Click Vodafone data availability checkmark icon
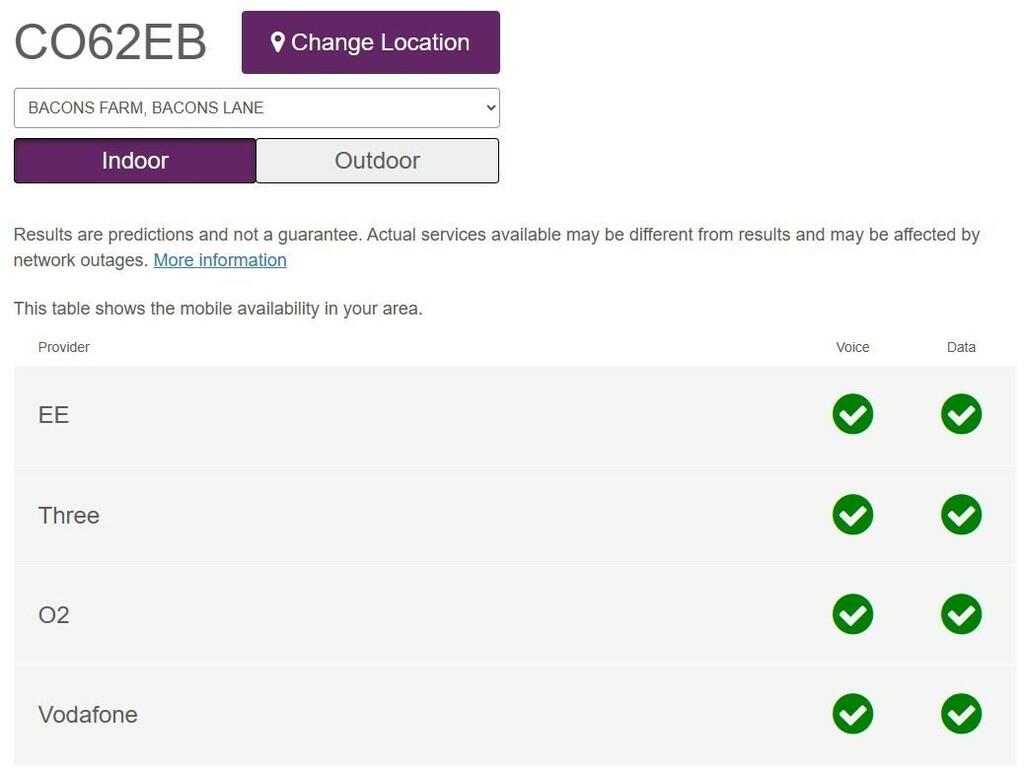The image size is (1024, 772). coord(961,714)
